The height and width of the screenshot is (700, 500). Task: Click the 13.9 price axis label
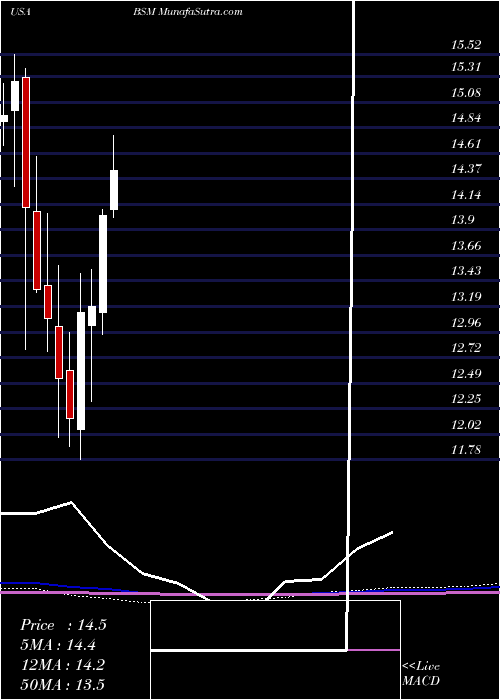(x=463, y=220)
